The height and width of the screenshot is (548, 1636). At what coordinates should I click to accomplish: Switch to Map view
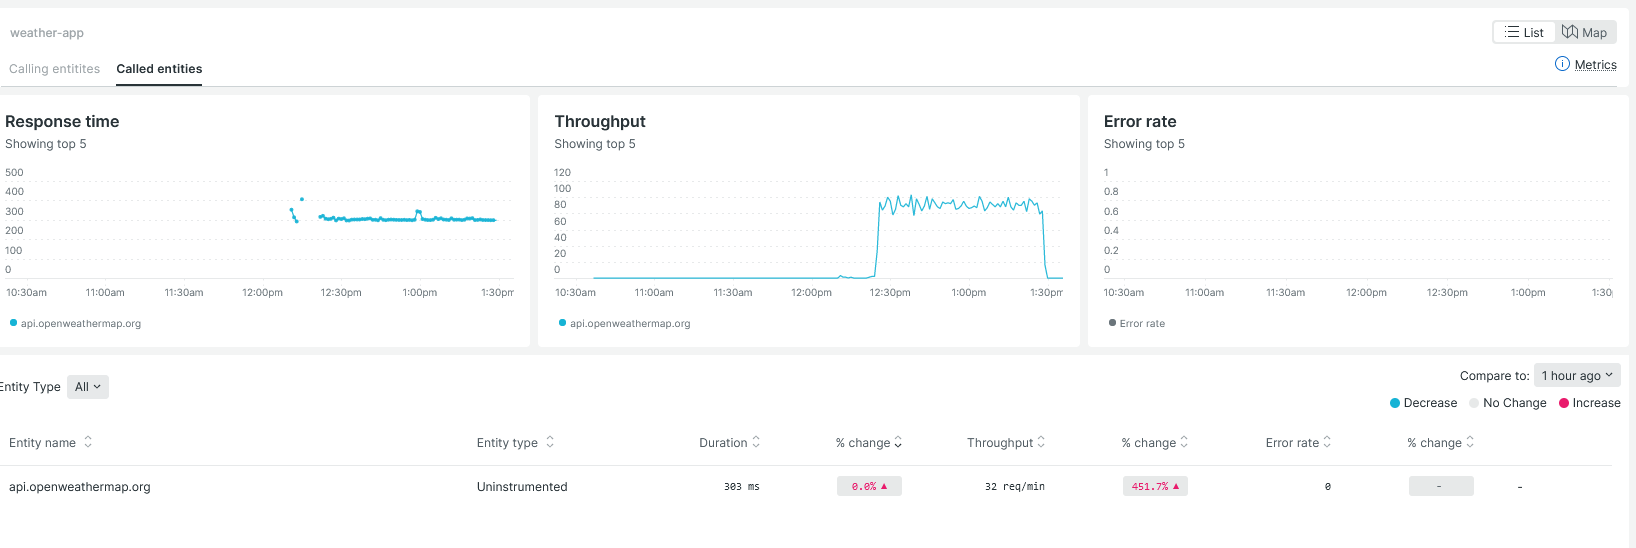1586,32
